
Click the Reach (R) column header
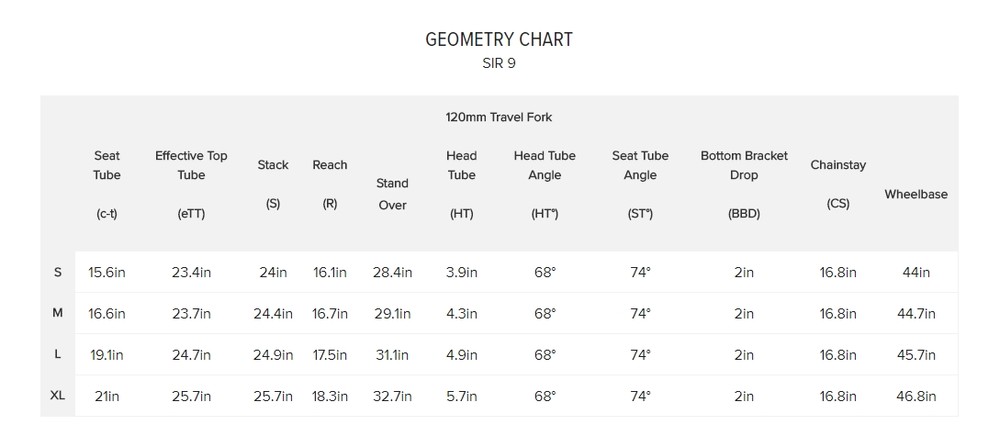click(330, 184)
